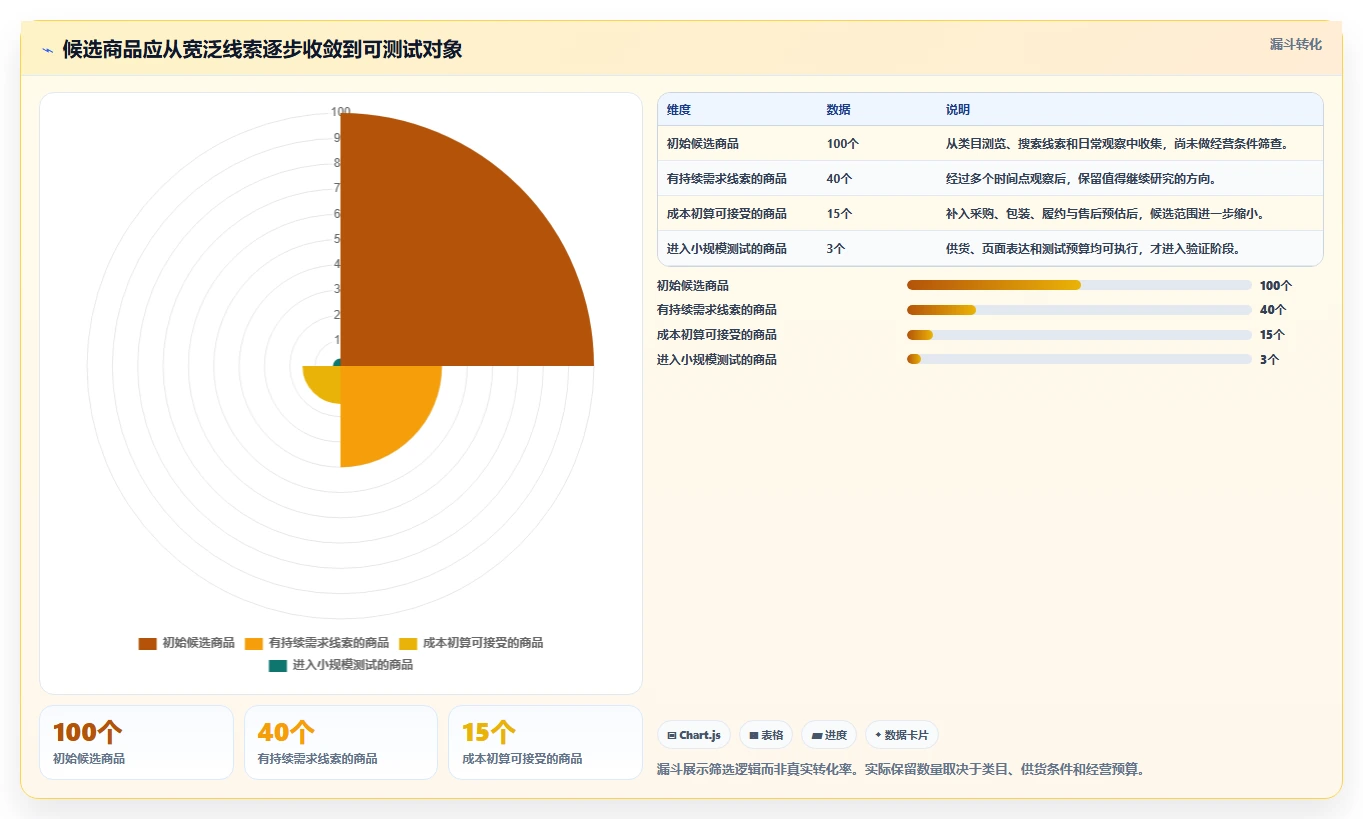Click 3个 value beside last progress bar
This screenshot has height=819, width=1363.
pos(1269,359)
